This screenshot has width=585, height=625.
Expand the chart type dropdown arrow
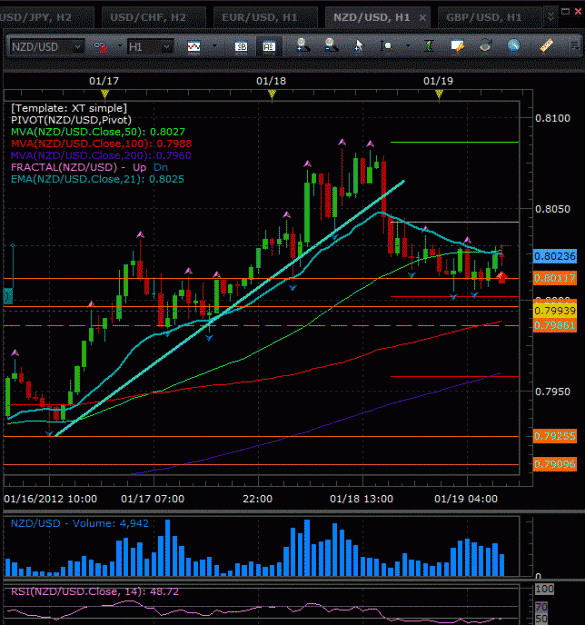[214, 46]
